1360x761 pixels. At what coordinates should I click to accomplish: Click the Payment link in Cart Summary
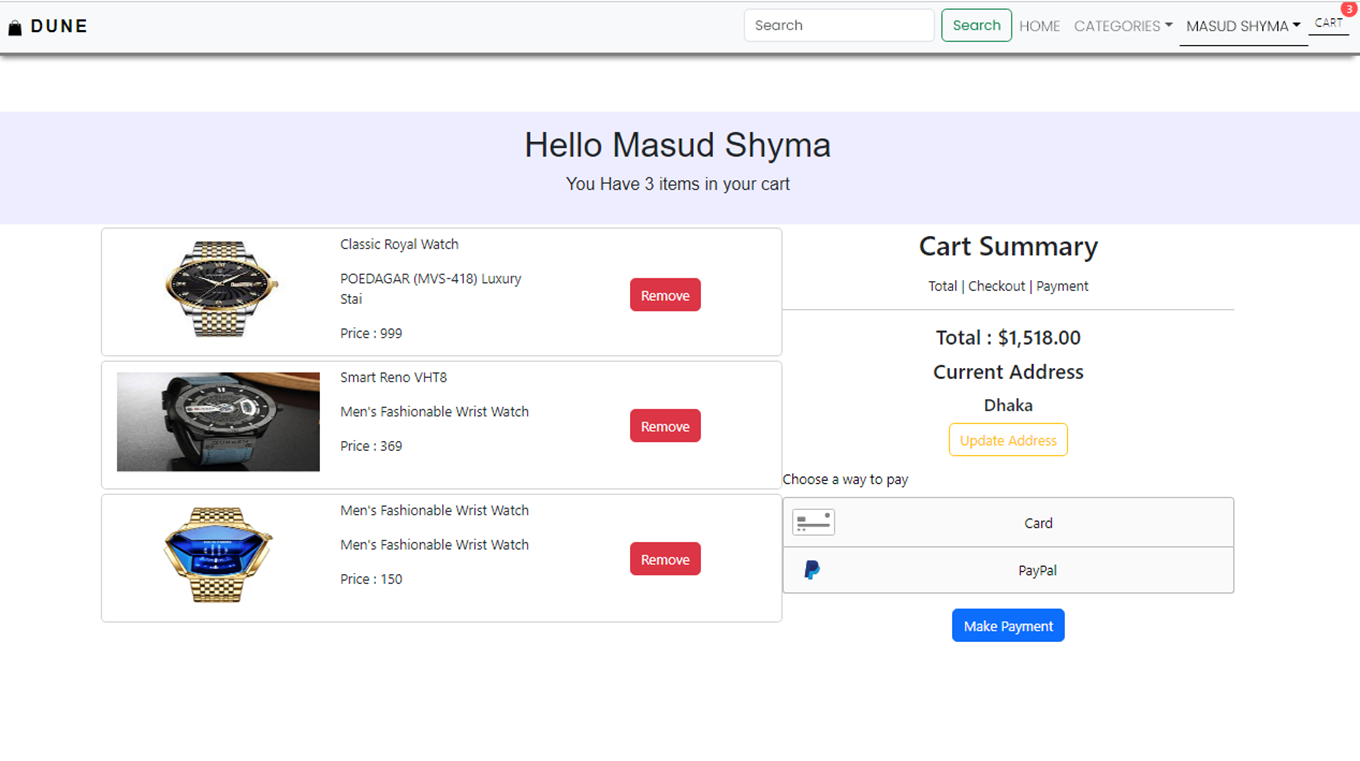[x=1062, y=286]
